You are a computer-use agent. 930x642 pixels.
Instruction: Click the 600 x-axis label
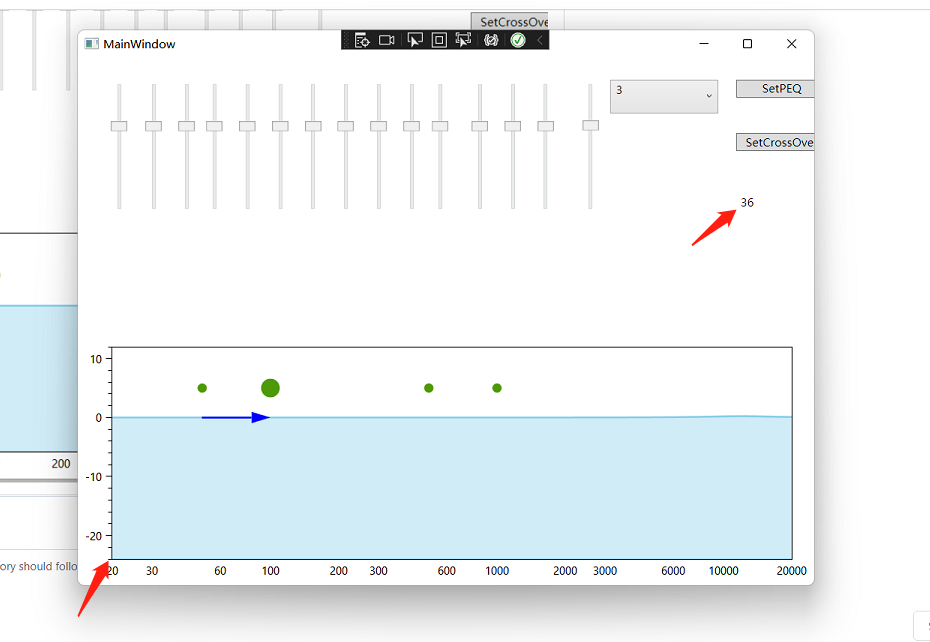[x=447, y=571]
